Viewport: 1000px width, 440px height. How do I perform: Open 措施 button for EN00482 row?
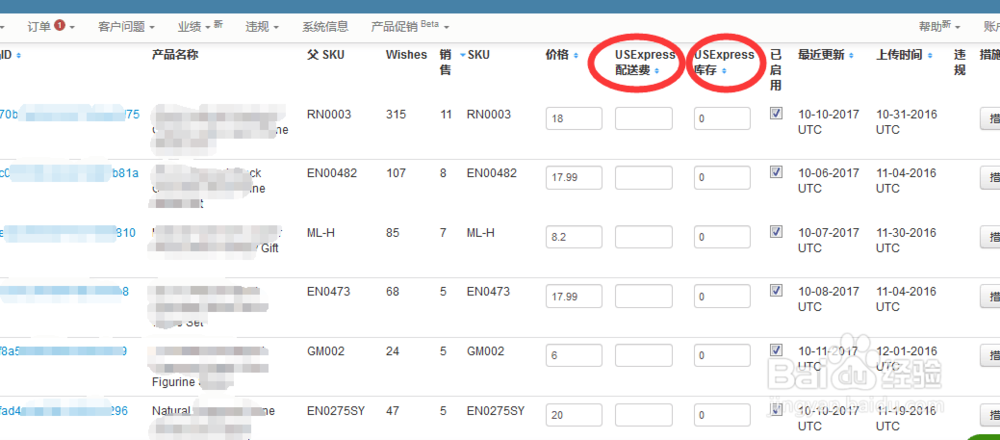990,177
